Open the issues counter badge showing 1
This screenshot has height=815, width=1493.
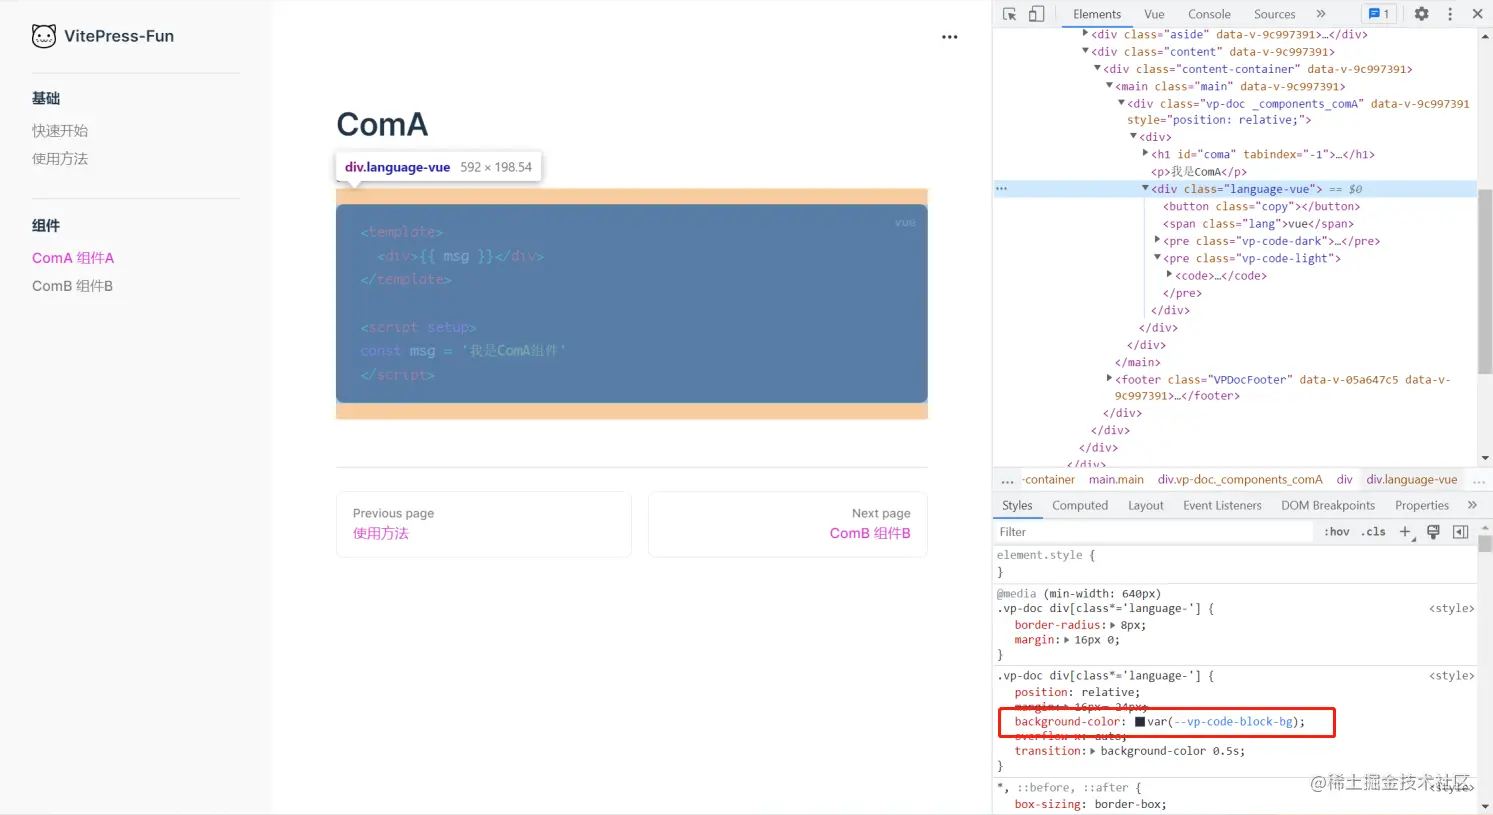tap(1379, 14)
